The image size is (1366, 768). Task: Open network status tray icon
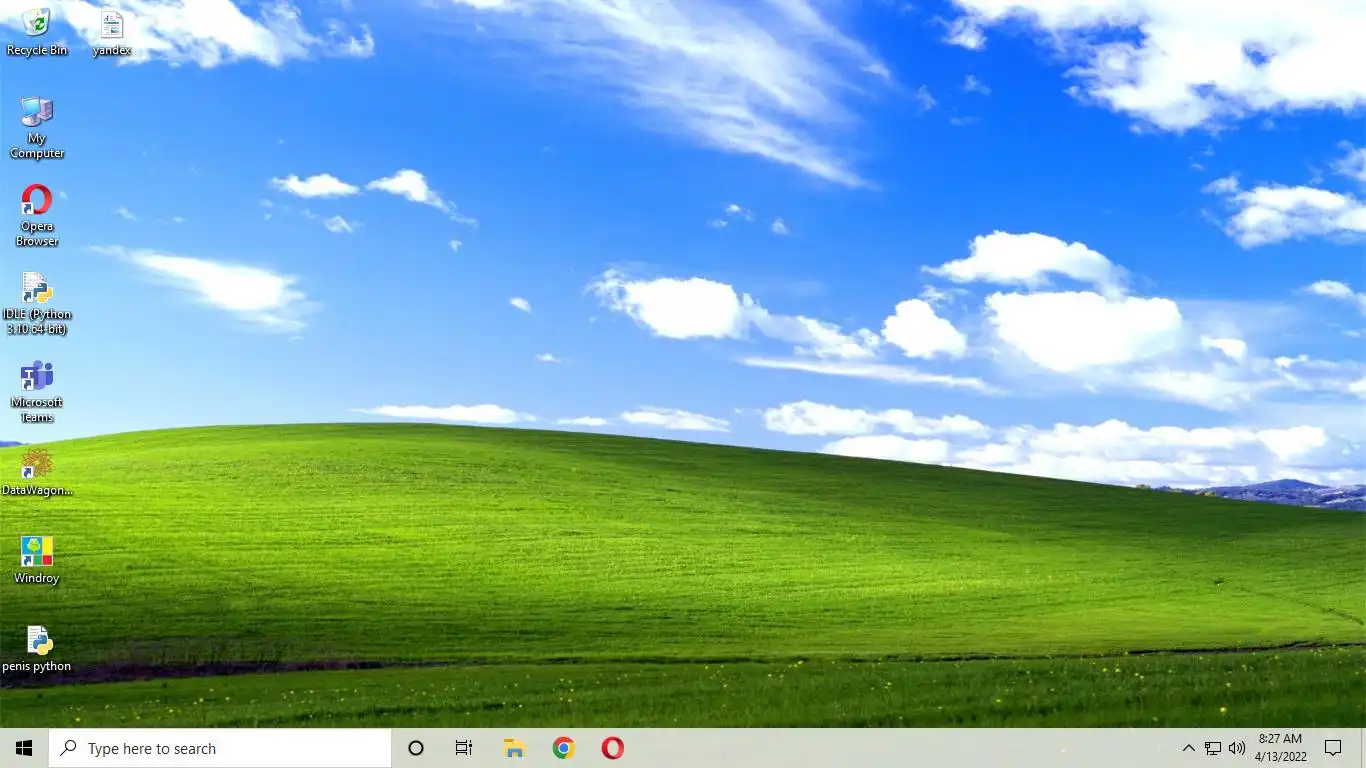click(x=1212, y=748)
